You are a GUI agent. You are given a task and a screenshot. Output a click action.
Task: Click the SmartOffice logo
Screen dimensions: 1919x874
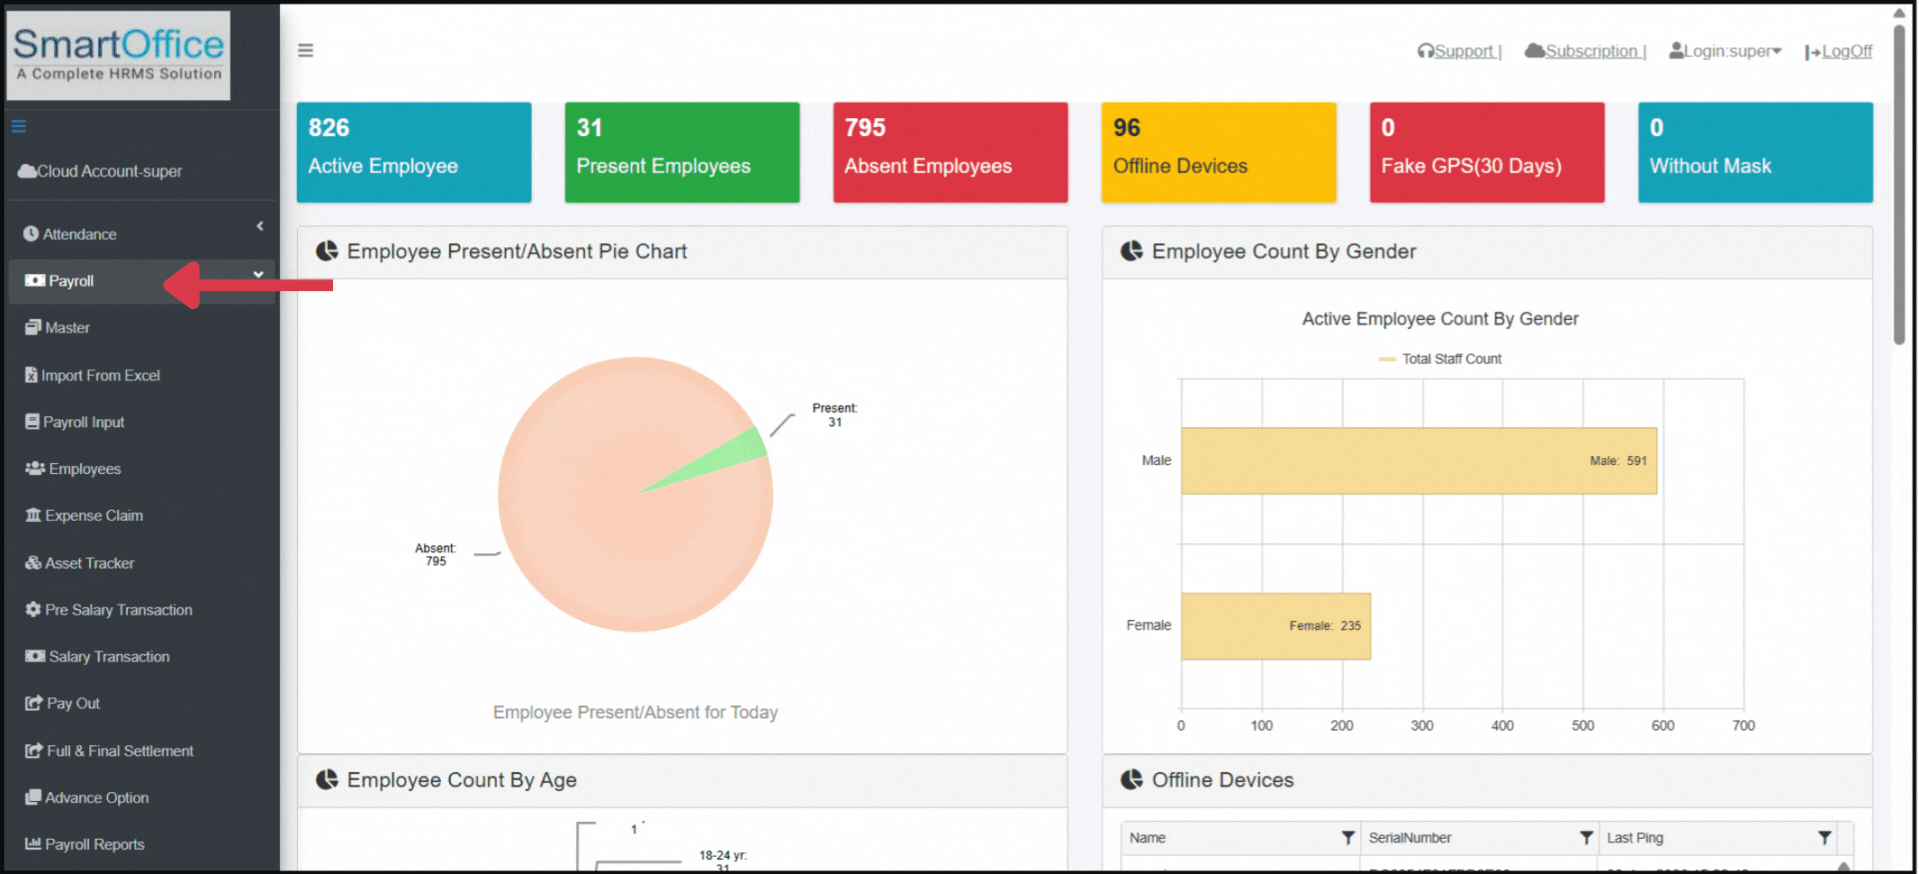click(x=118, y=55)
